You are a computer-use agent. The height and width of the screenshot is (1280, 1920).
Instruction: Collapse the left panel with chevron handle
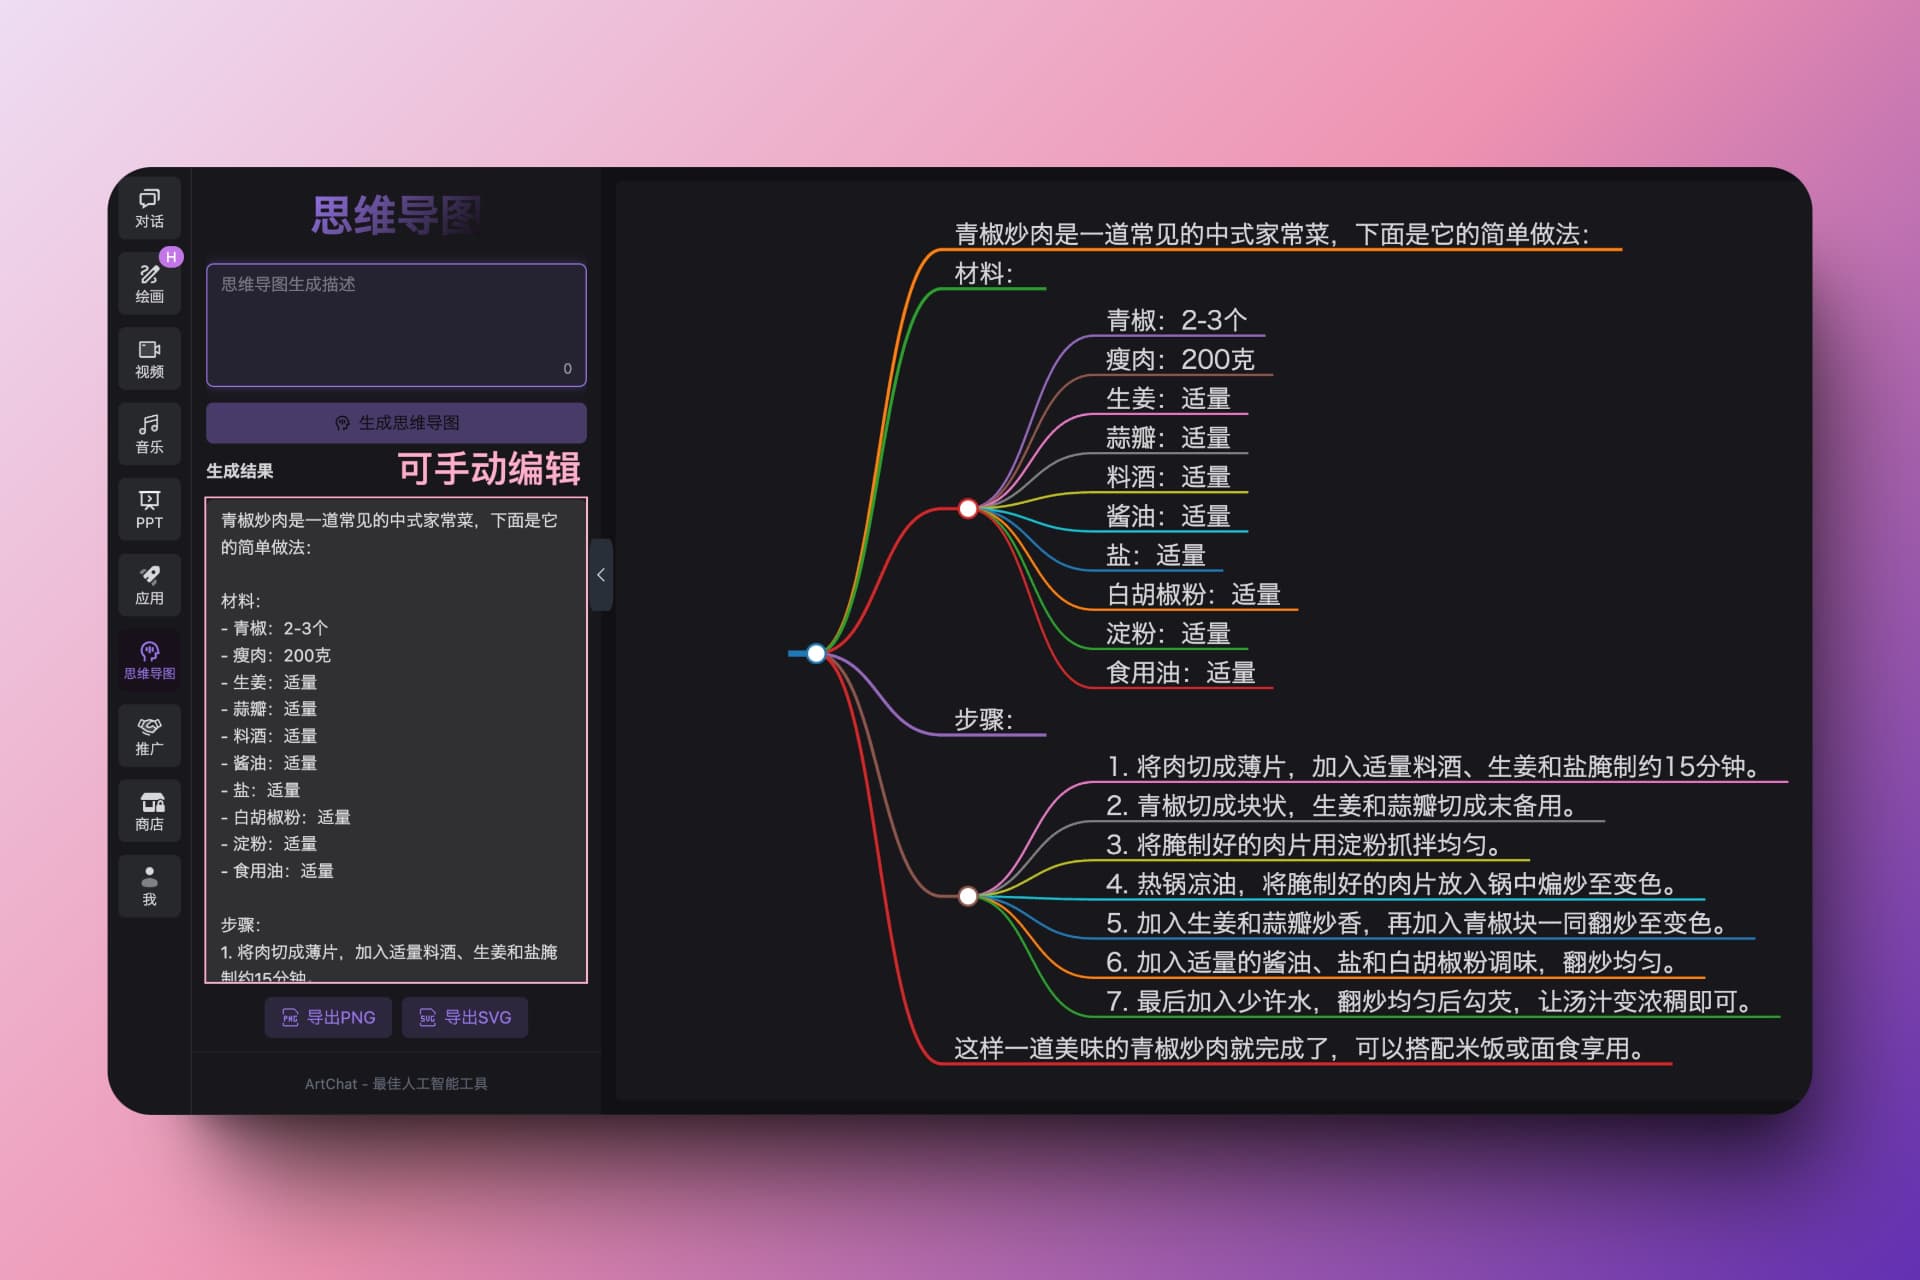point(601,575)
